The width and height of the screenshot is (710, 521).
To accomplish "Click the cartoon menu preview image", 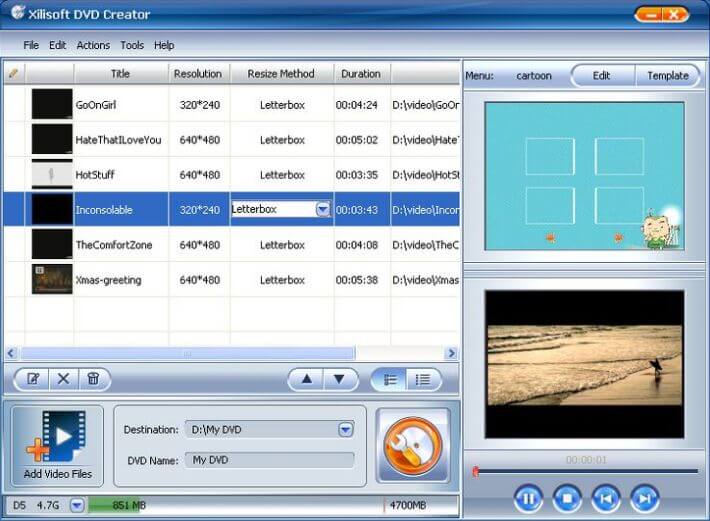I will click(x=584, y=176).
